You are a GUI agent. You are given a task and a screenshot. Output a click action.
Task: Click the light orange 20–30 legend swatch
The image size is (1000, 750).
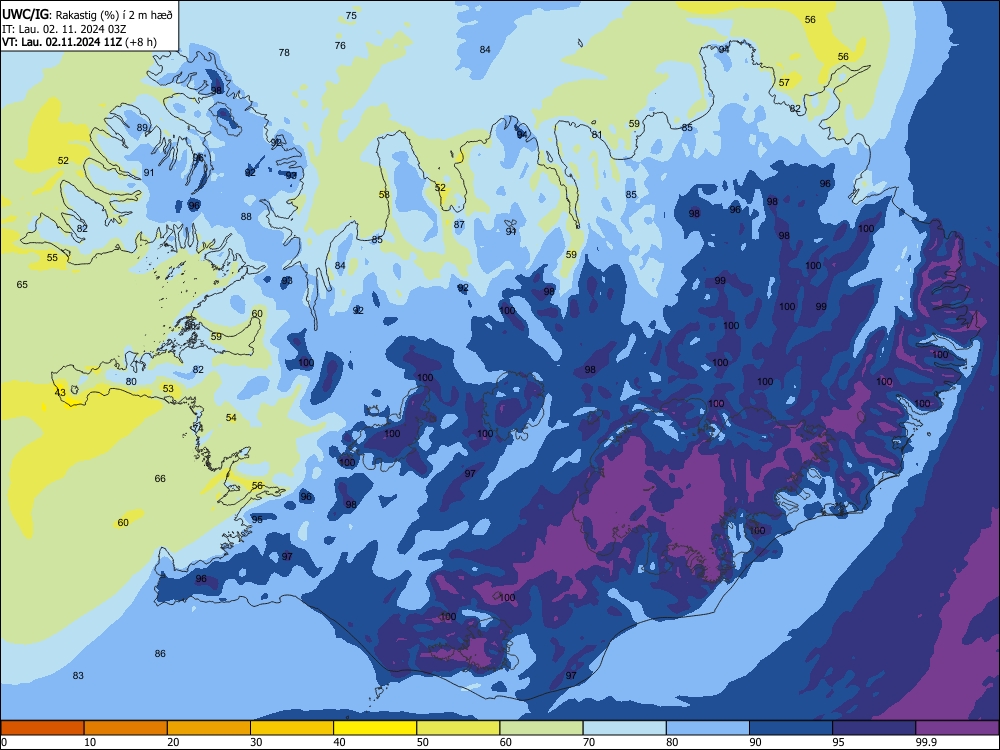(x=209, y=728)
